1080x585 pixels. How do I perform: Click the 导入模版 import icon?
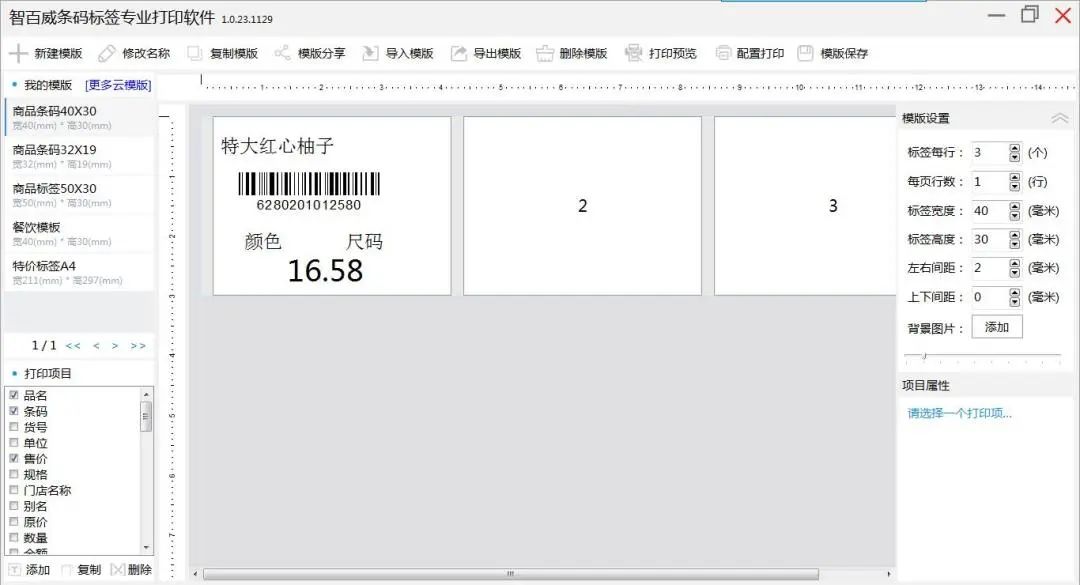tap(370, 53)
